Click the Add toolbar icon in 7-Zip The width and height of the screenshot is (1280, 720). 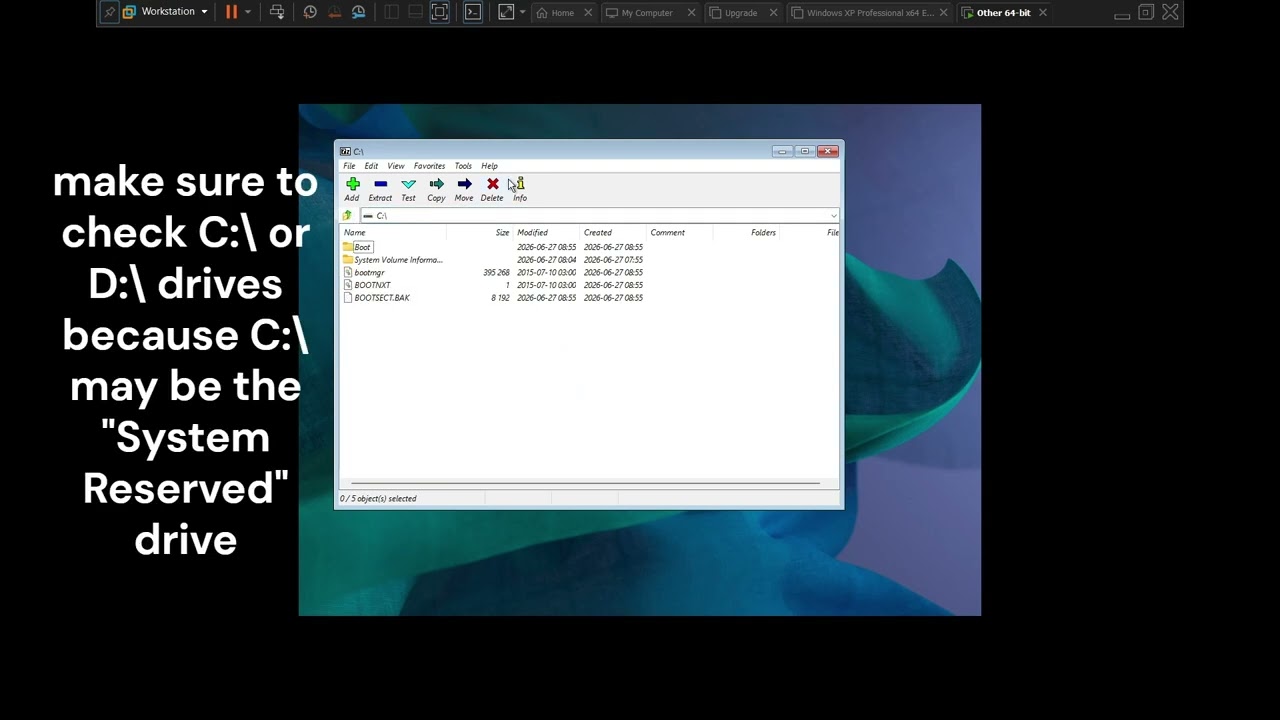[x=352, y=184]
